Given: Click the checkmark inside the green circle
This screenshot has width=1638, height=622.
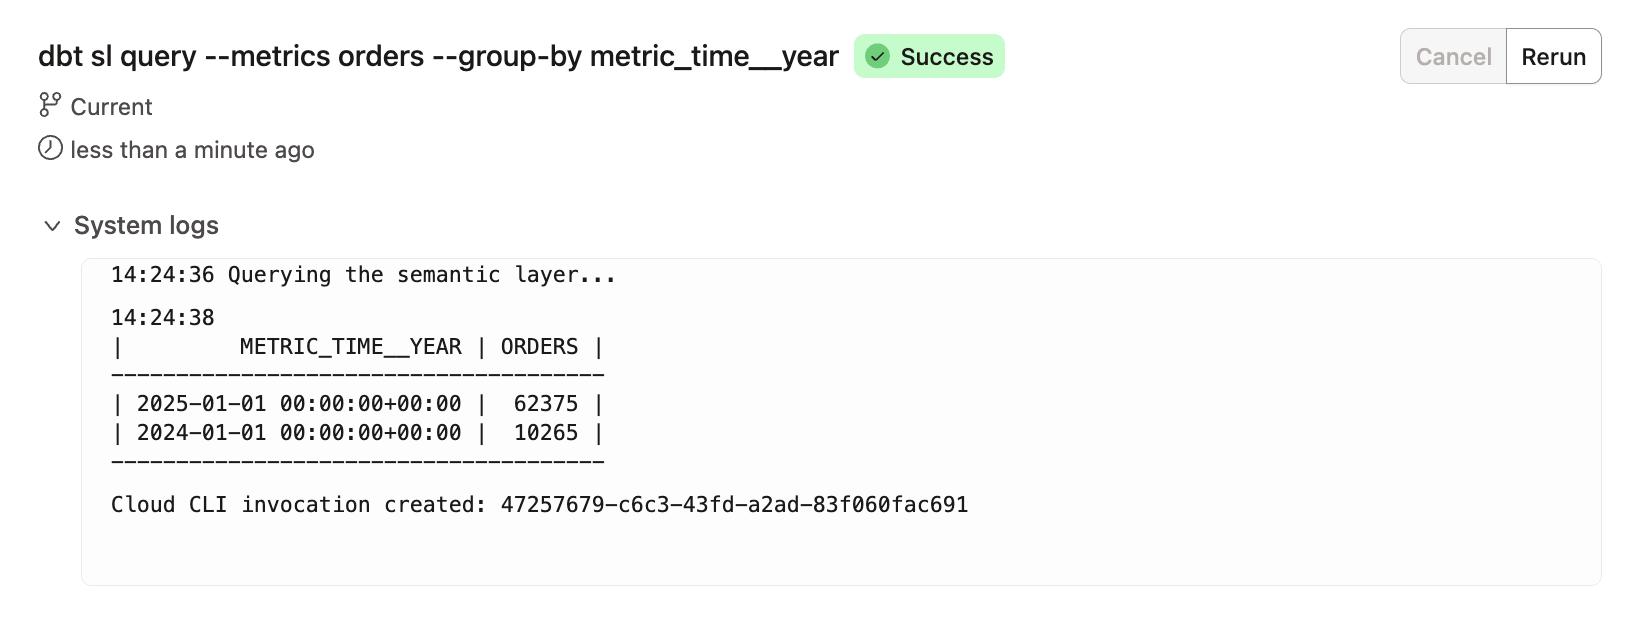Looking at the screenshot, I should point(879,57).
